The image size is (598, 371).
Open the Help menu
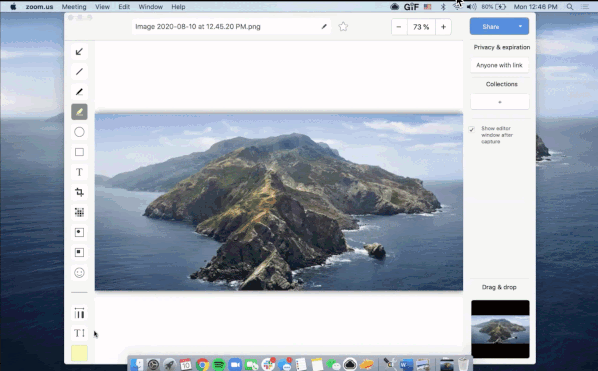[178, 6]
